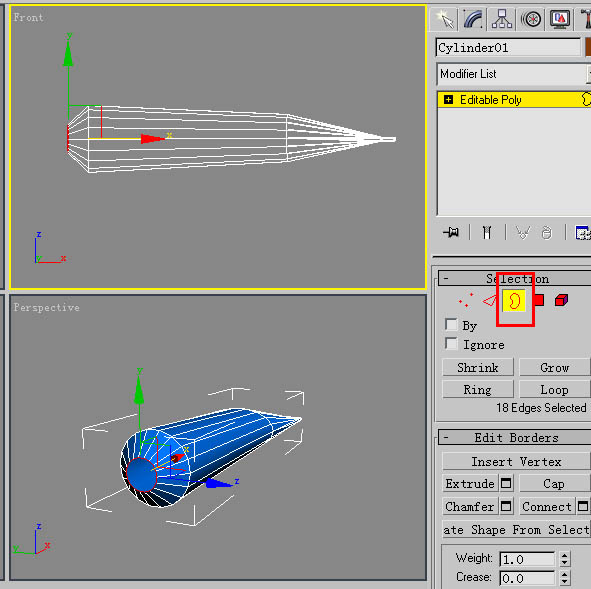The width and height of the screenshot is (591, 589).
Task: Open the Display panel tab
Action: click(560, 19)
